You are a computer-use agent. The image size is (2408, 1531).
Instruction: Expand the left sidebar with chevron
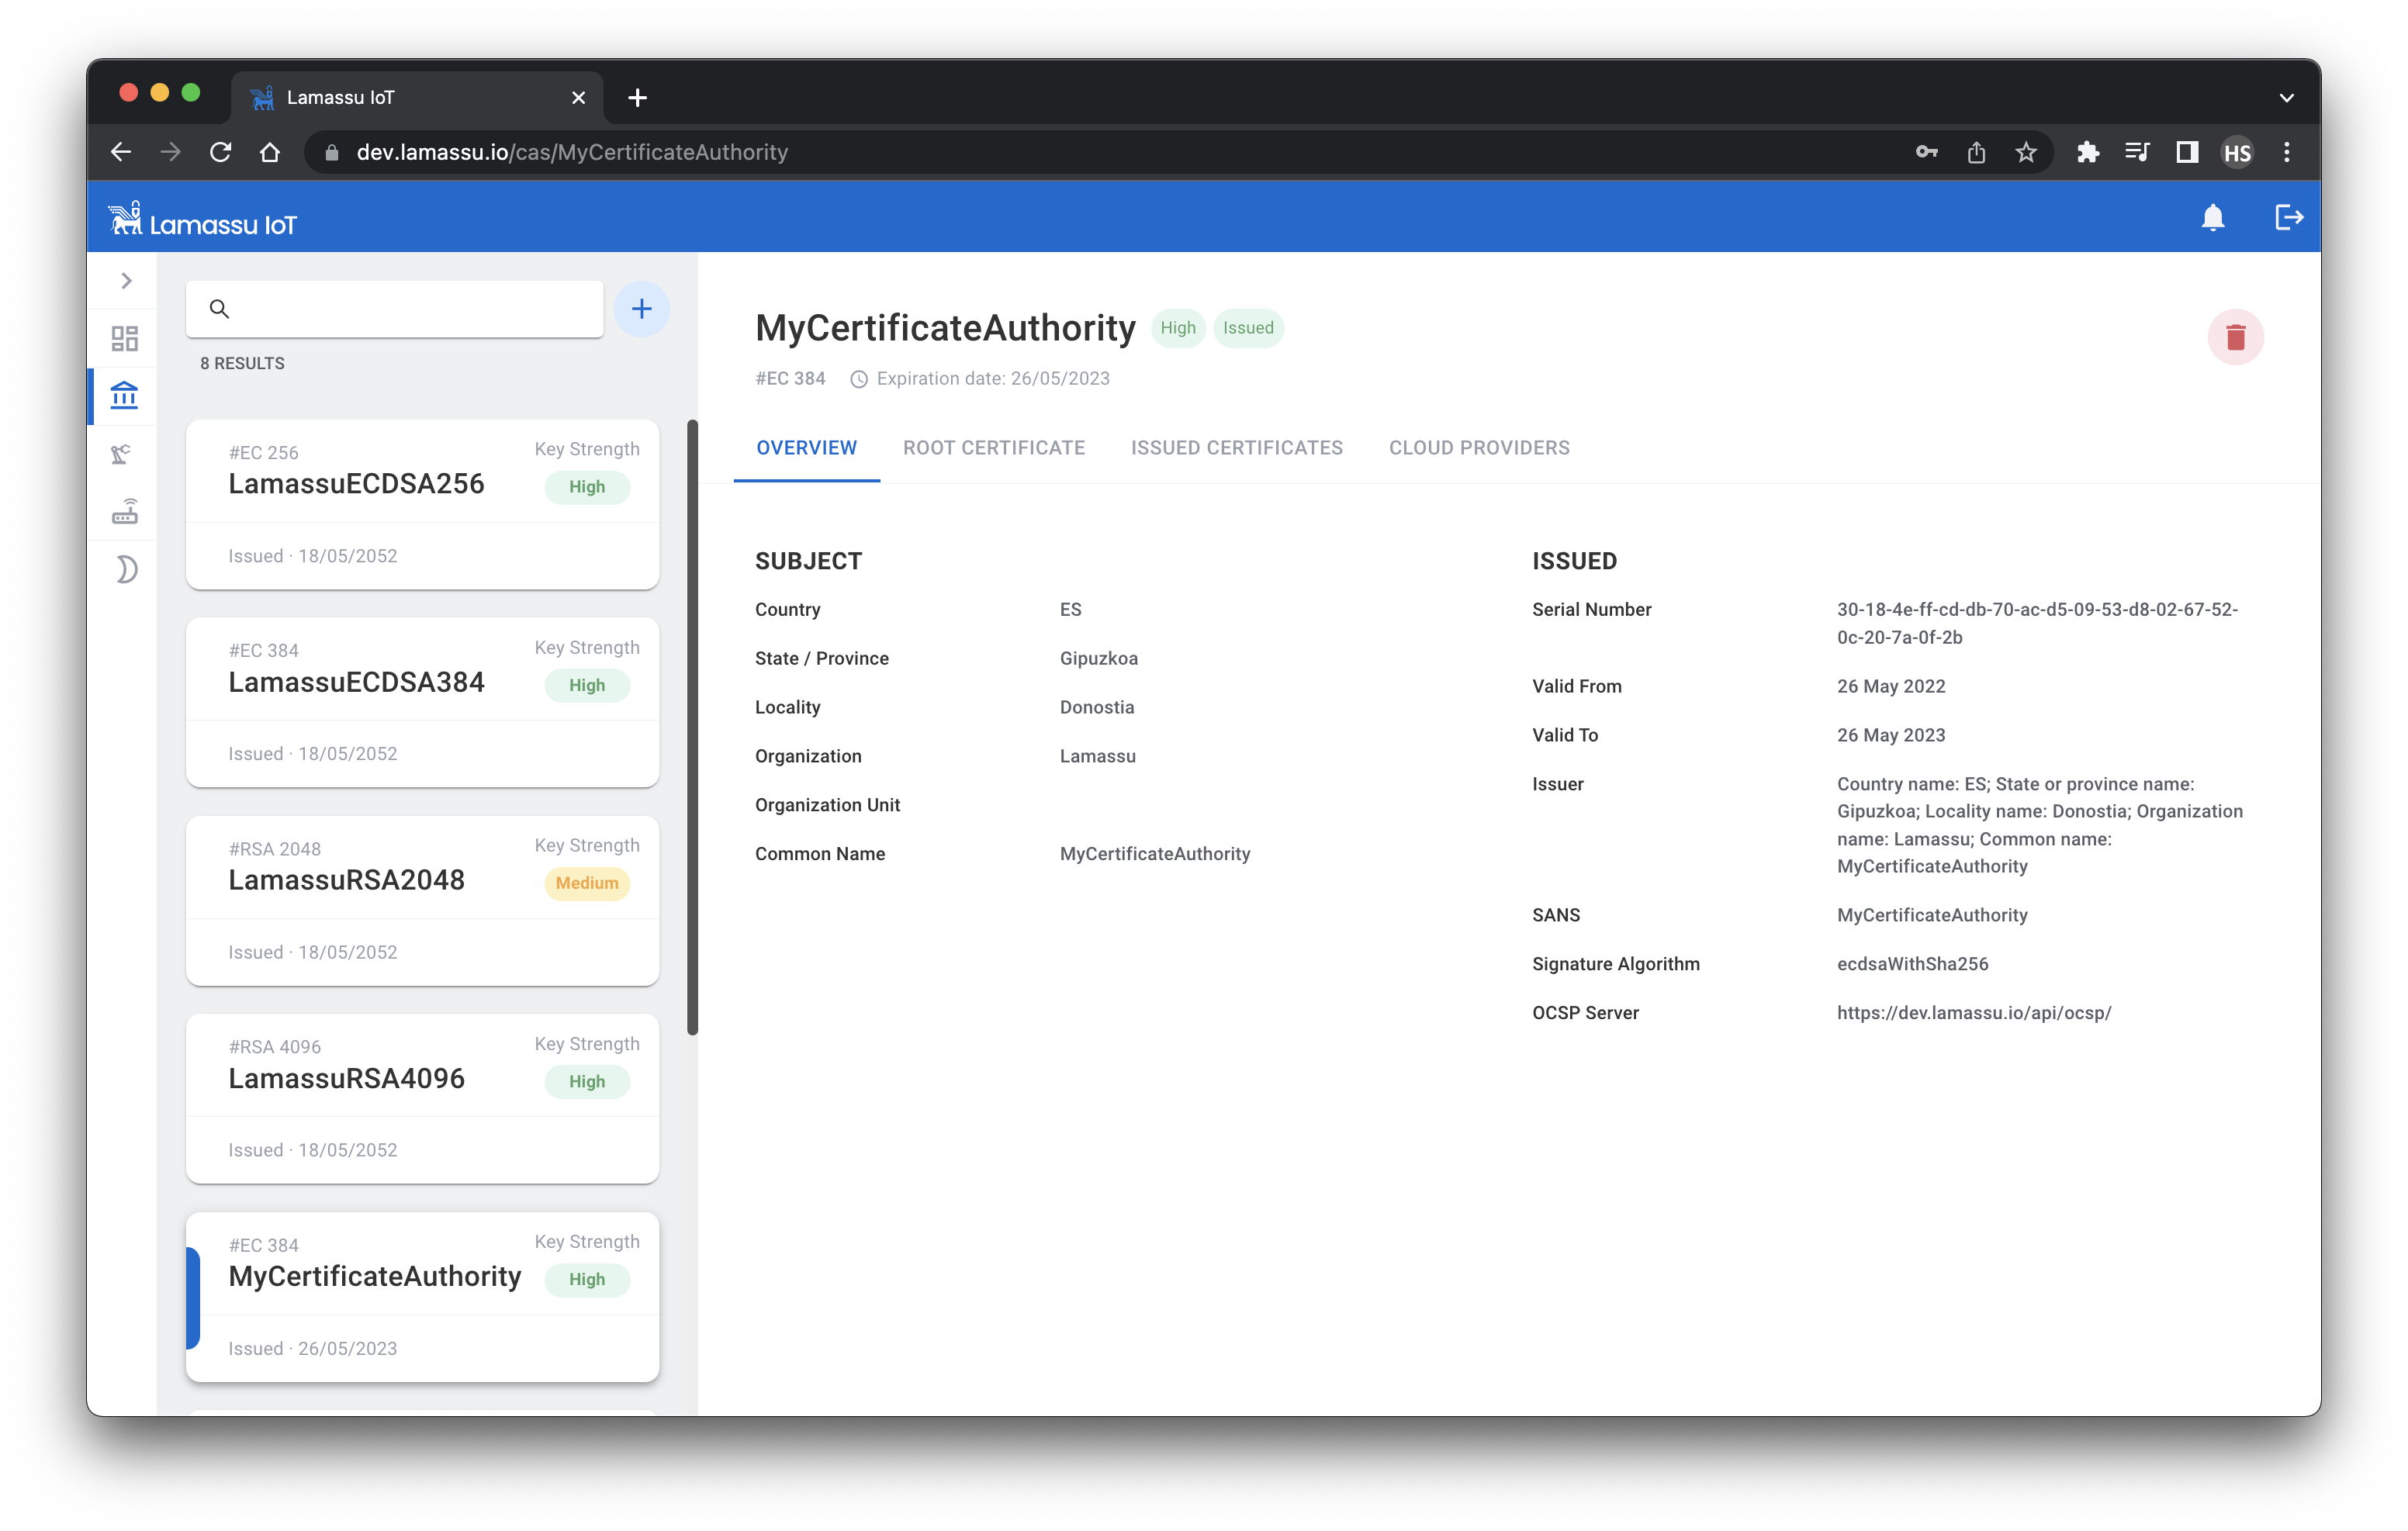[126, 281]
